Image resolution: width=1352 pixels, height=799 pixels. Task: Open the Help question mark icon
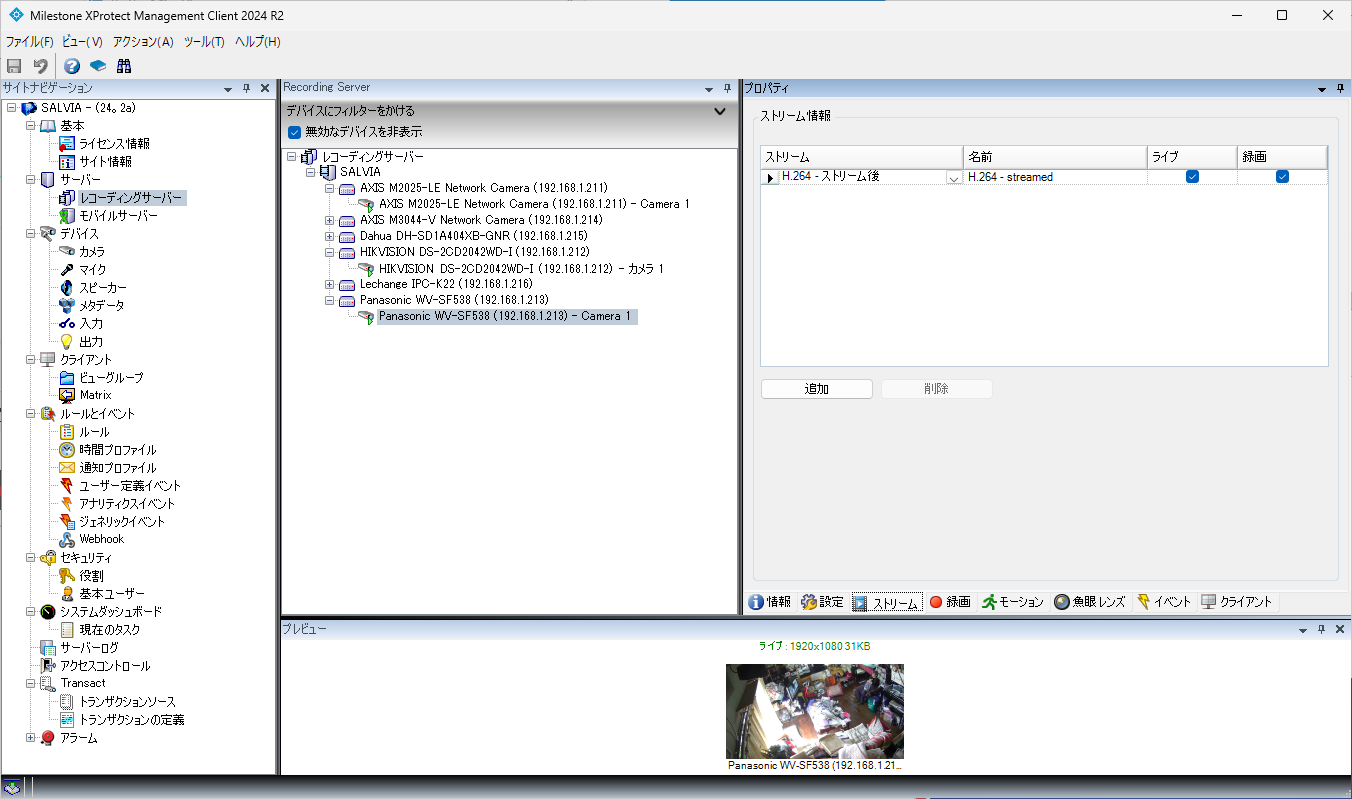tap(72, 66)
